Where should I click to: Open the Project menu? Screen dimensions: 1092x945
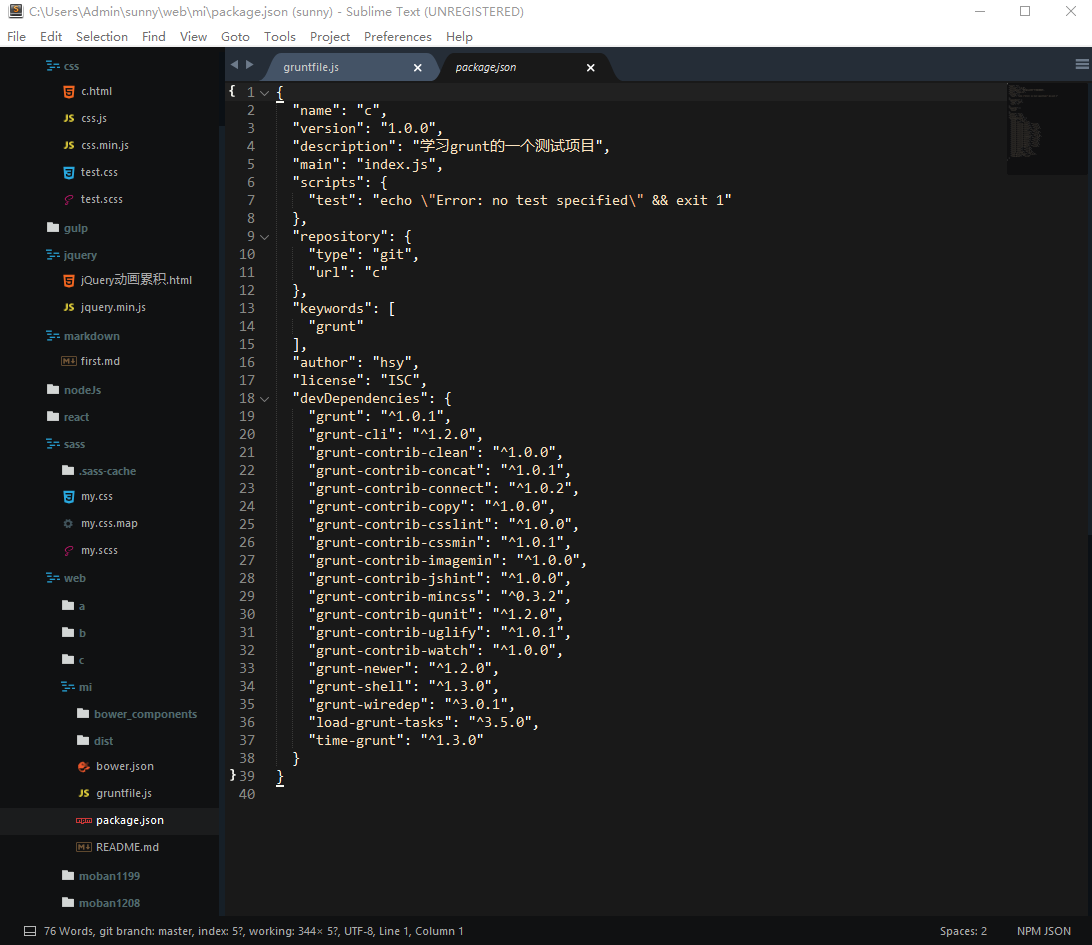329,36
